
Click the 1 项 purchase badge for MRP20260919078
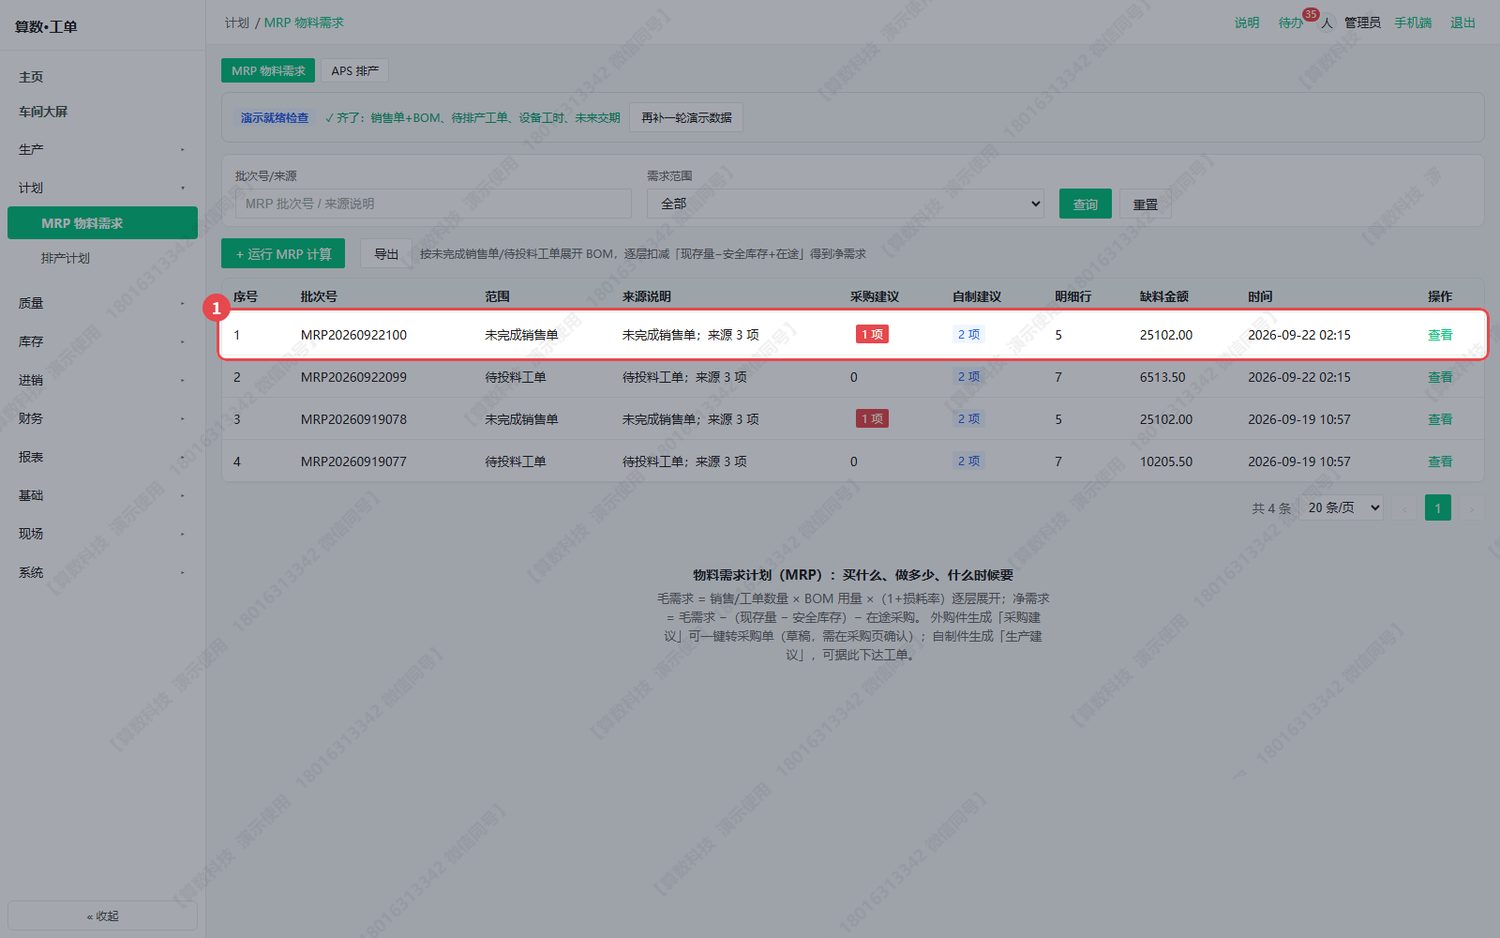pos(872,418)
